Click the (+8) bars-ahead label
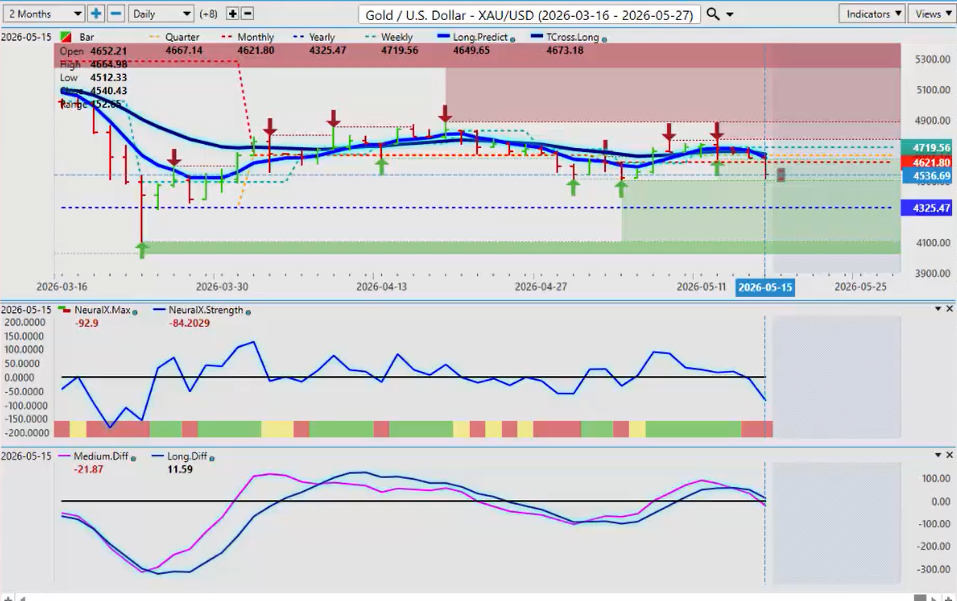 tap(208, 13)
